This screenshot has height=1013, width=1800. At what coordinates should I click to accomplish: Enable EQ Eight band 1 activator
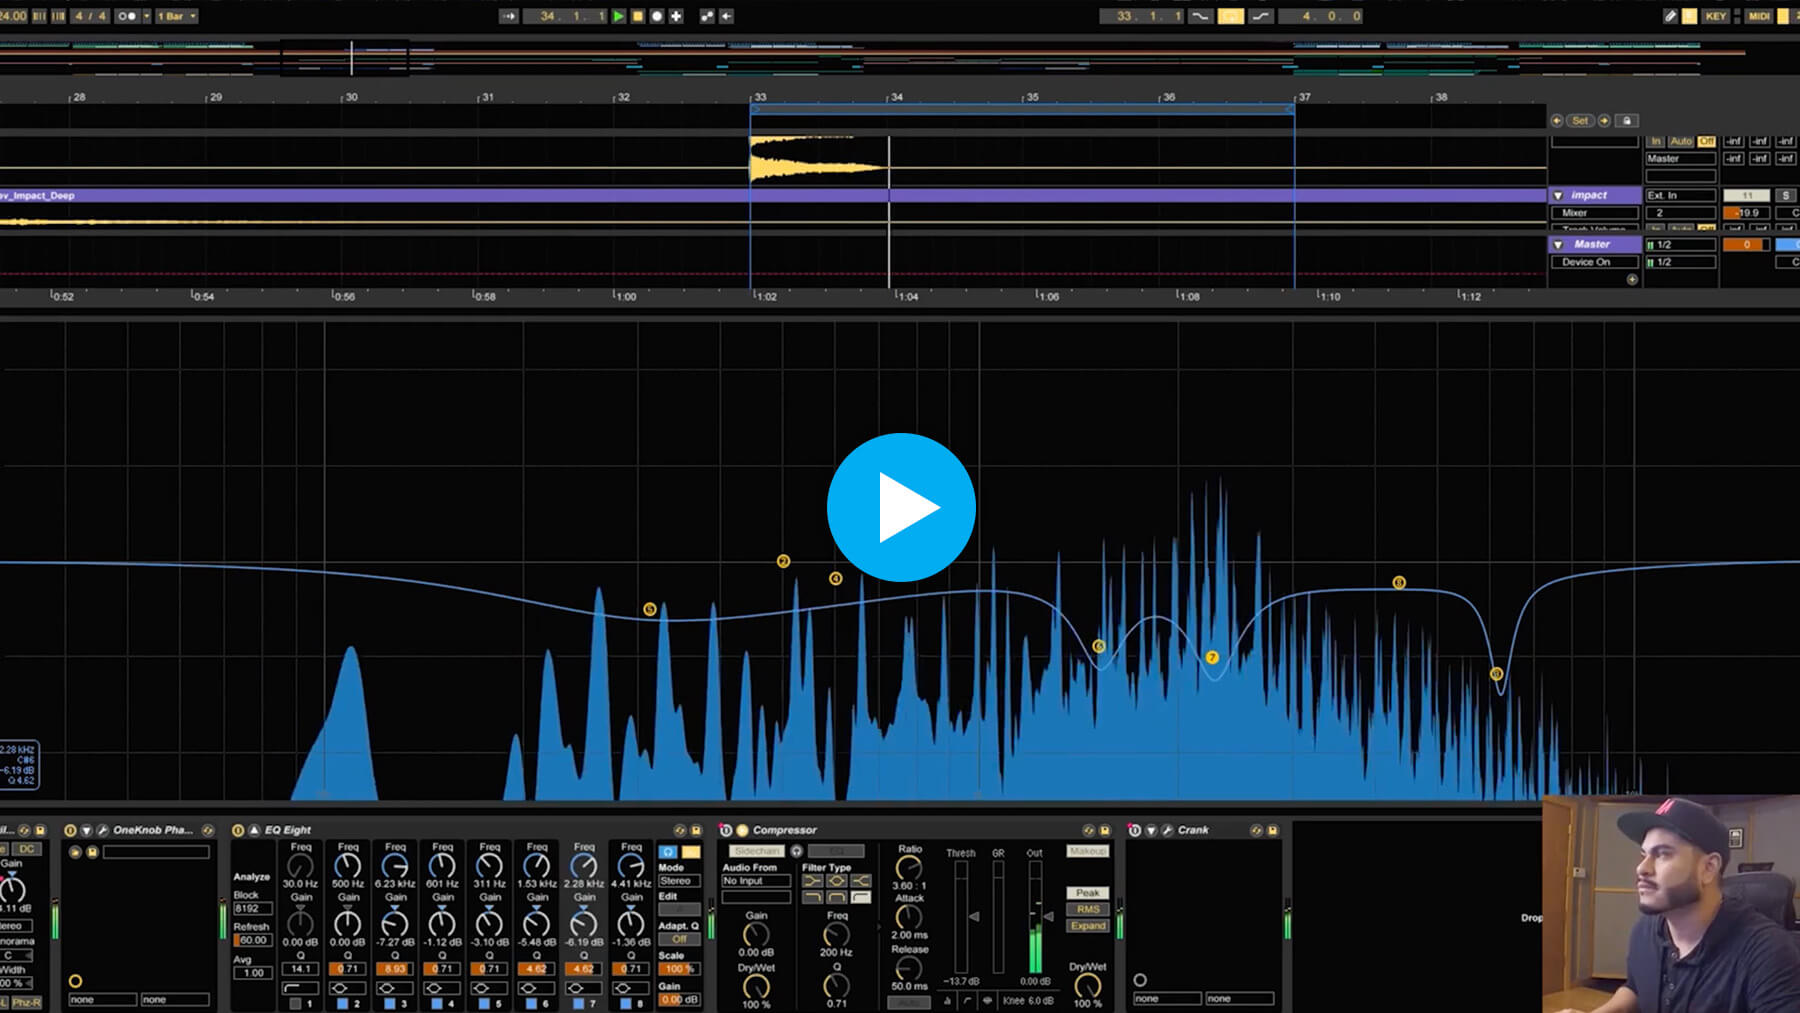click(295, 1003)
